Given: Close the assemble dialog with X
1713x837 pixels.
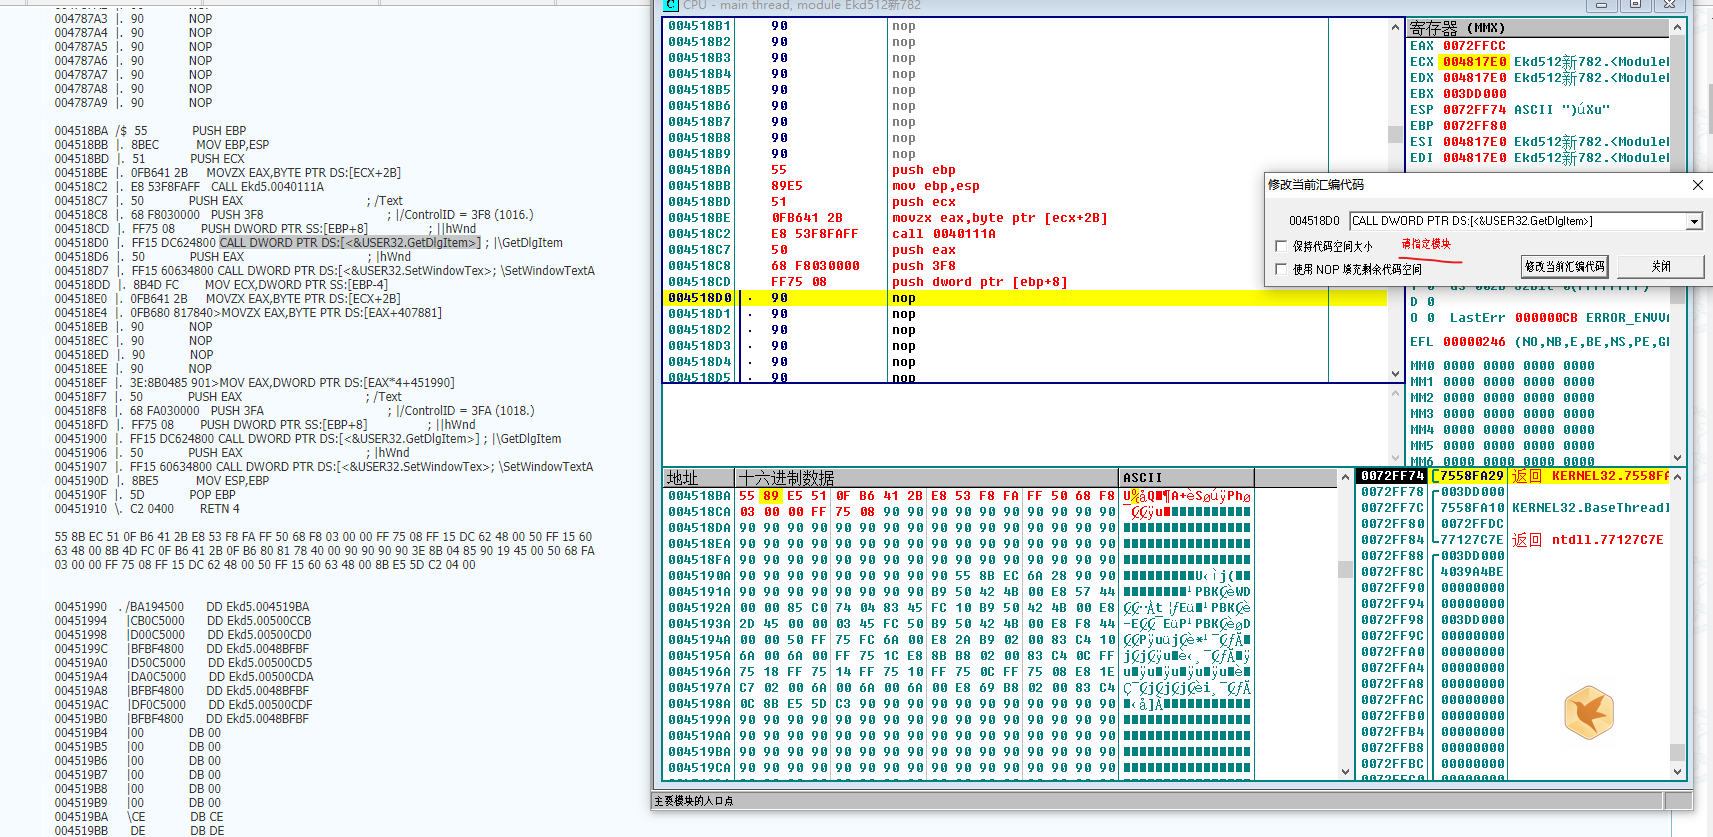Looking at the screenshot, I should click(1697, 185).
